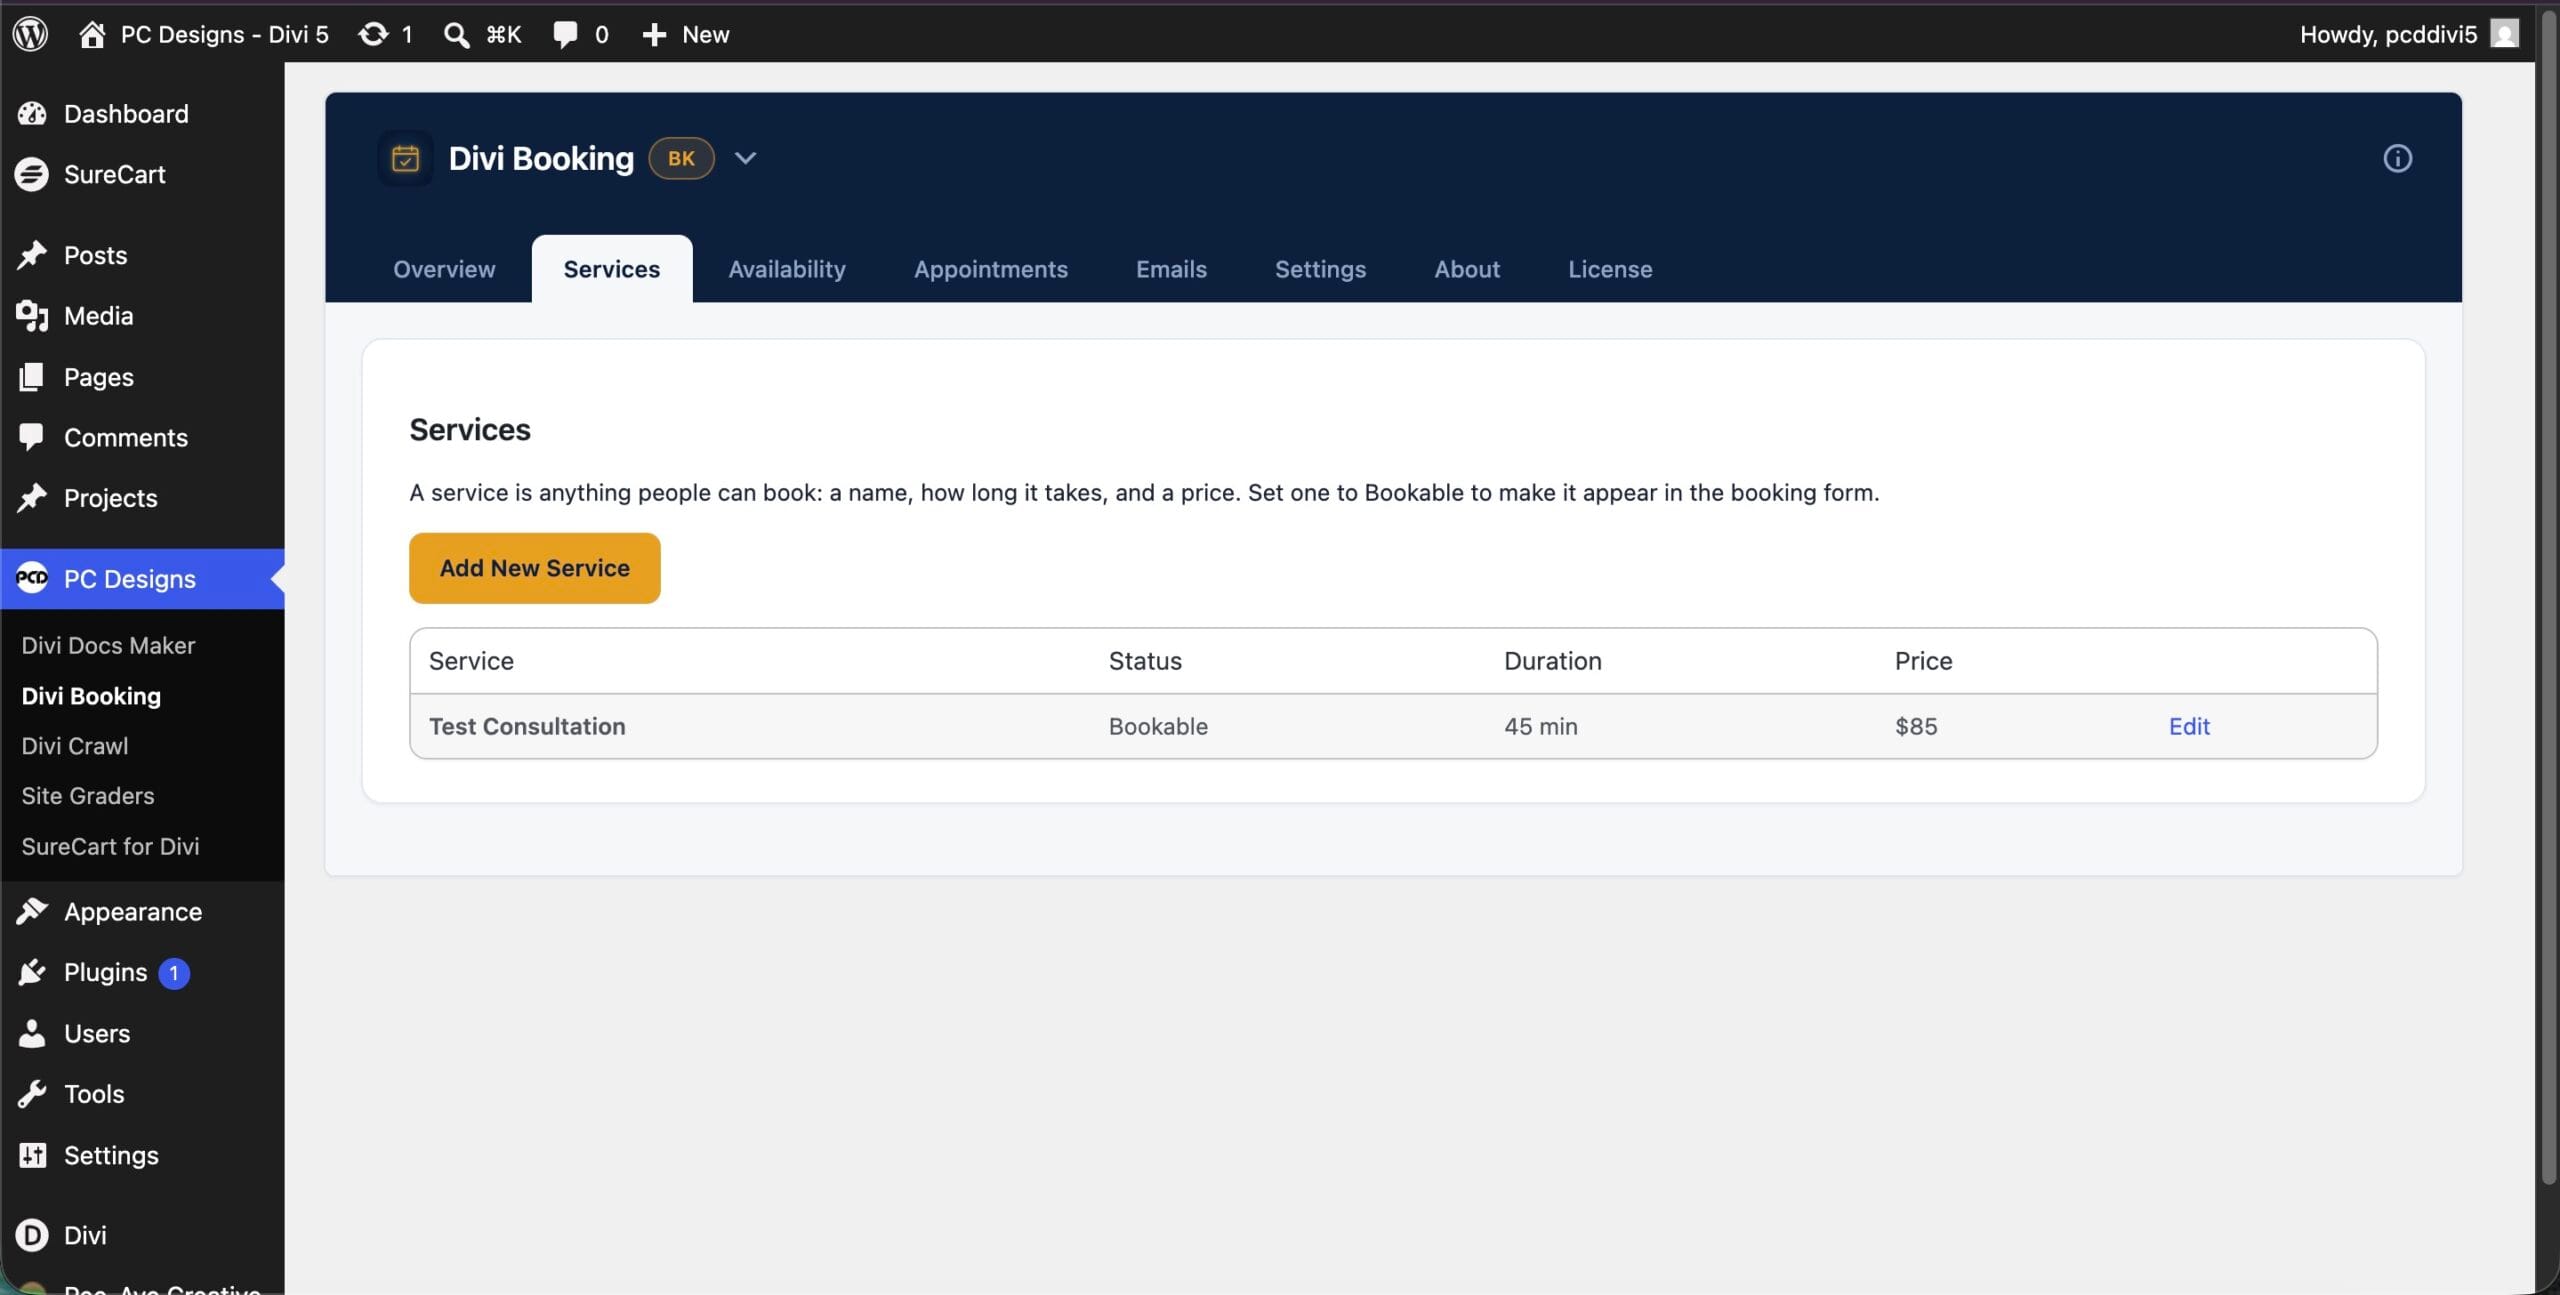2560x1295 pixels.
Task: Open Site Graders submenu item
Action: coord(88,796)
